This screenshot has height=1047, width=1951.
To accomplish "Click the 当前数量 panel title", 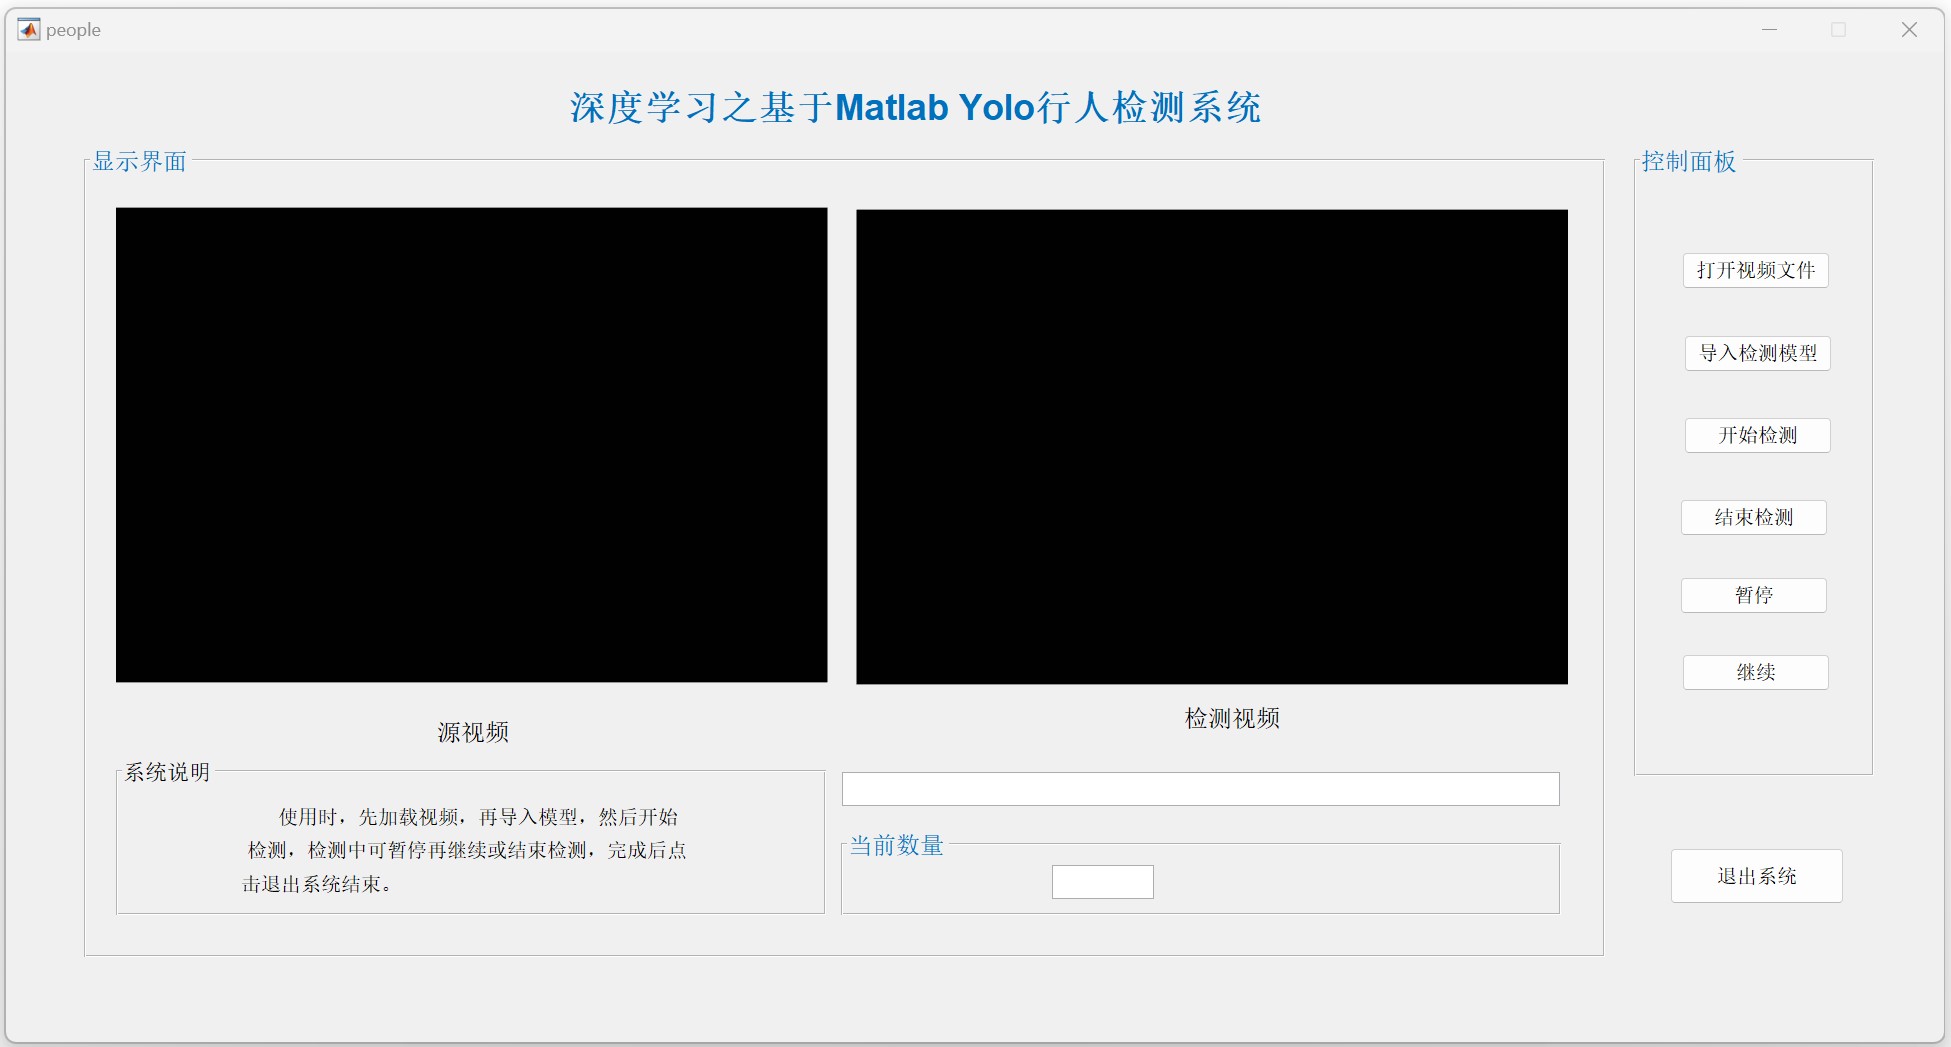I will point(897,846).
